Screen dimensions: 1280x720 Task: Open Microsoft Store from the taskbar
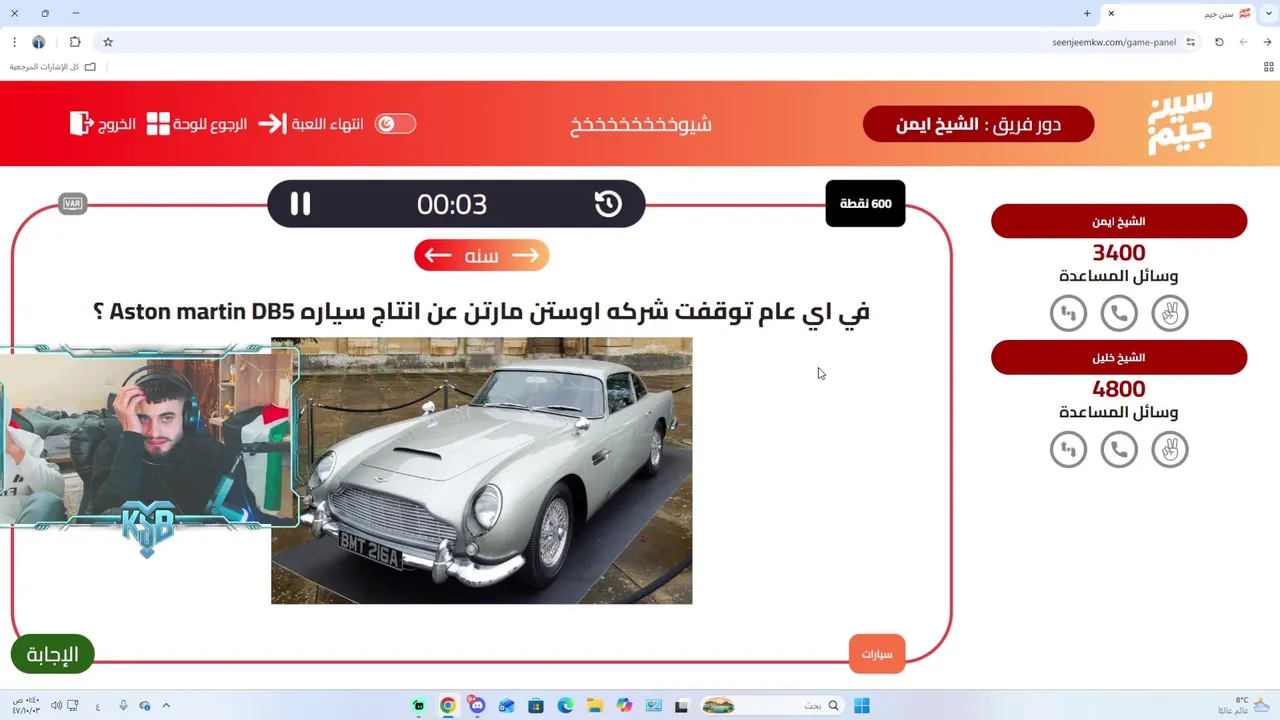point(536,706)
